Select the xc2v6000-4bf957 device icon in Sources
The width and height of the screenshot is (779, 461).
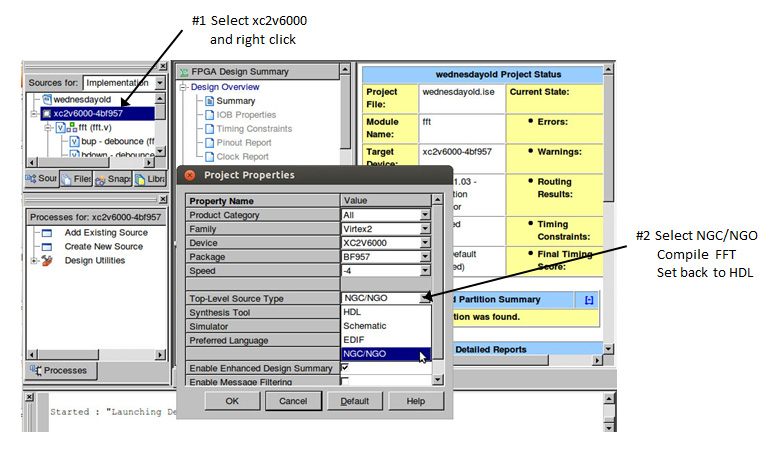[46, 114]
